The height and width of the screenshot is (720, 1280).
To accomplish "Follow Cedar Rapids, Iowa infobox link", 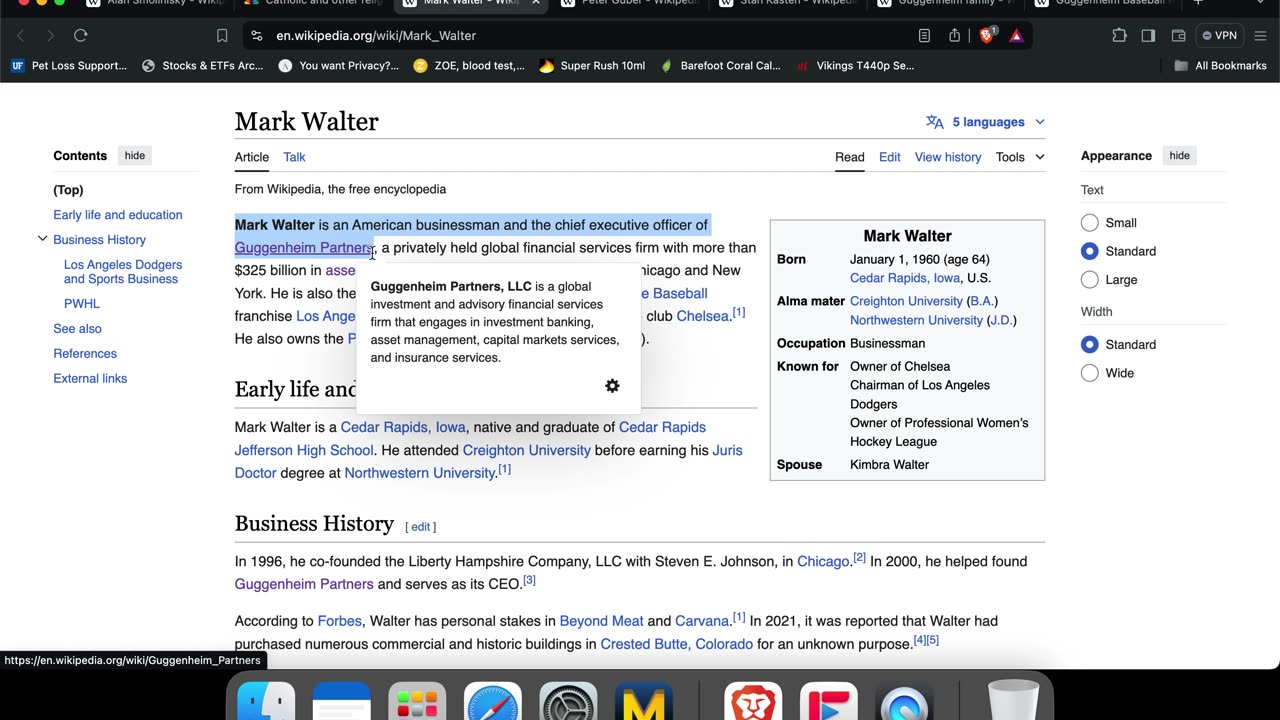I will coord(905,278).
